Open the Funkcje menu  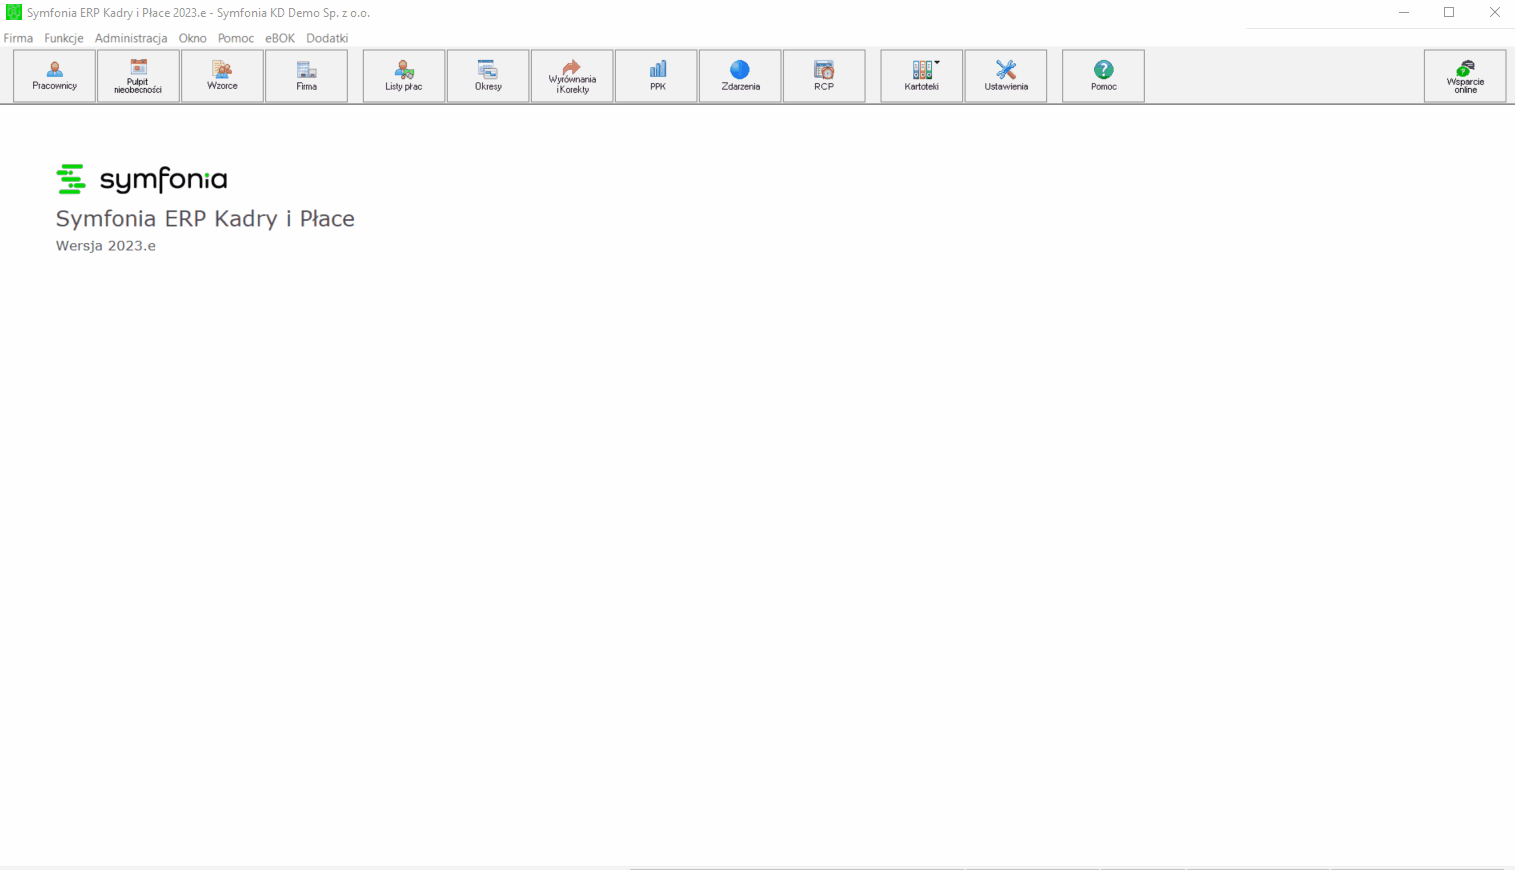[64, 38]
